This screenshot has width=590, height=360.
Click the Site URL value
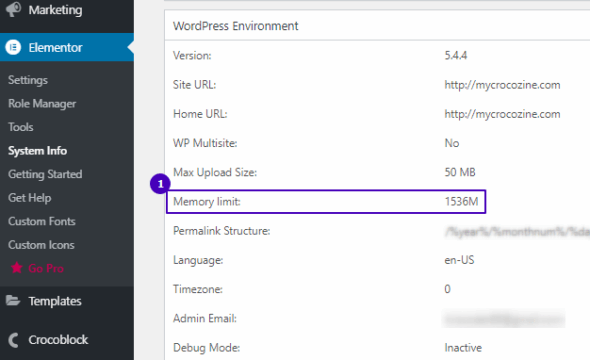point(502,85)
